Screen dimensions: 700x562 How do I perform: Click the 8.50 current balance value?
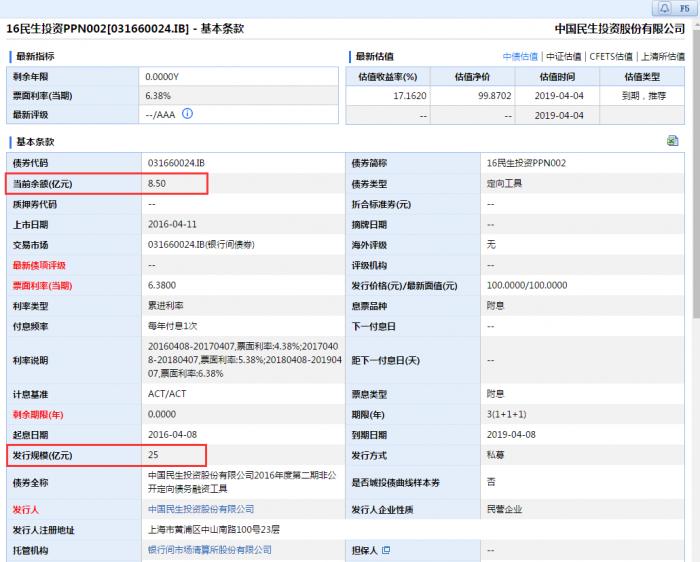point(156,184)
